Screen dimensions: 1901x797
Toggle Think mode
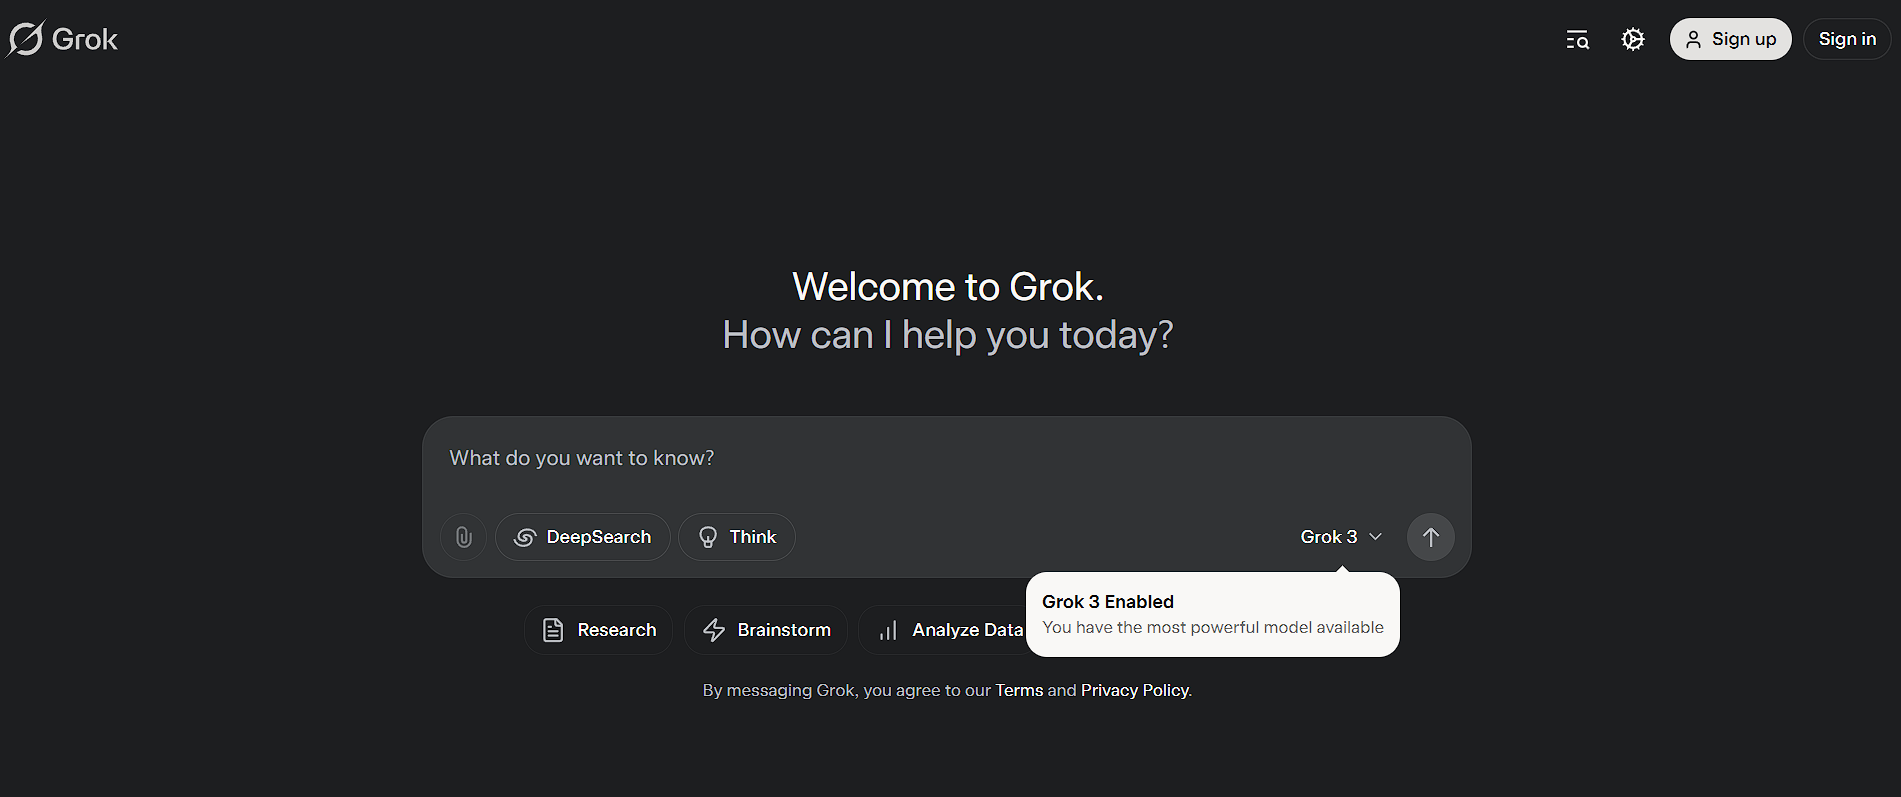[x=737, y=537]
